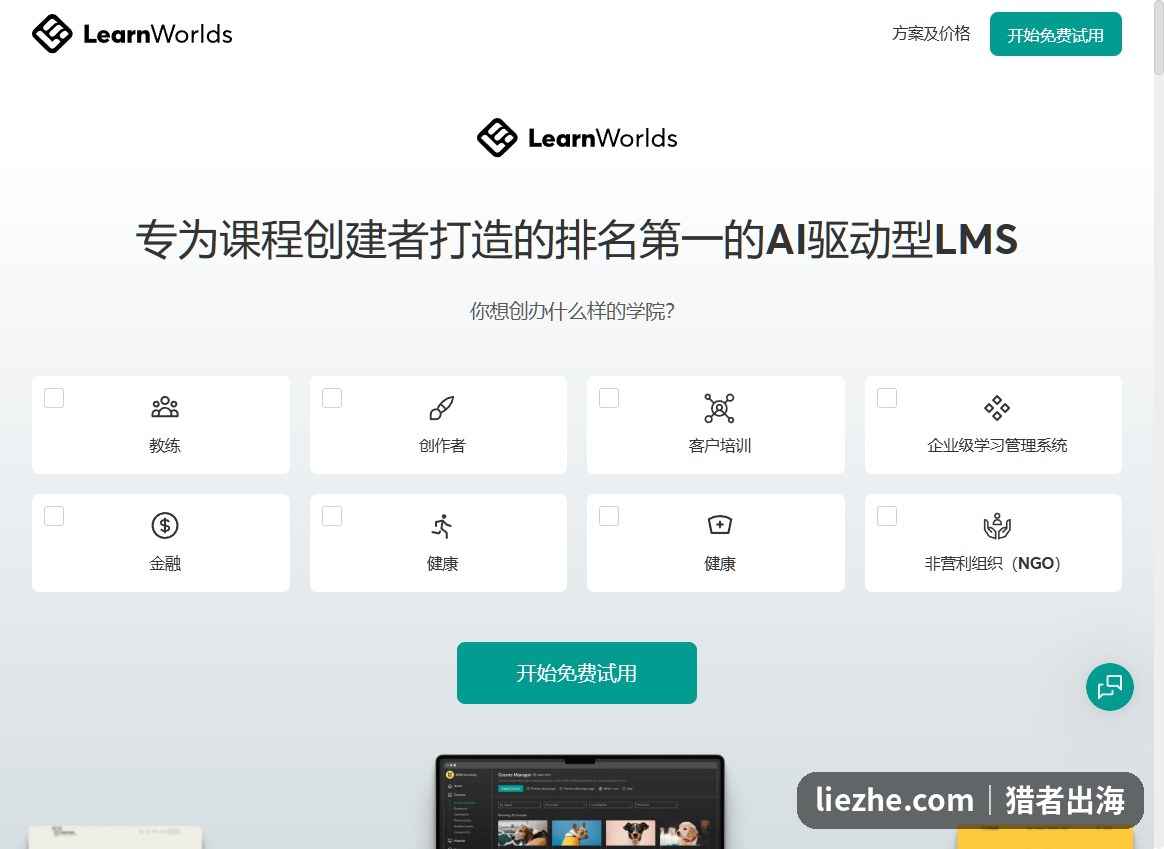
Task: Click the large 开始免费试用 button below the cards
Action: (x=577, y=673)
